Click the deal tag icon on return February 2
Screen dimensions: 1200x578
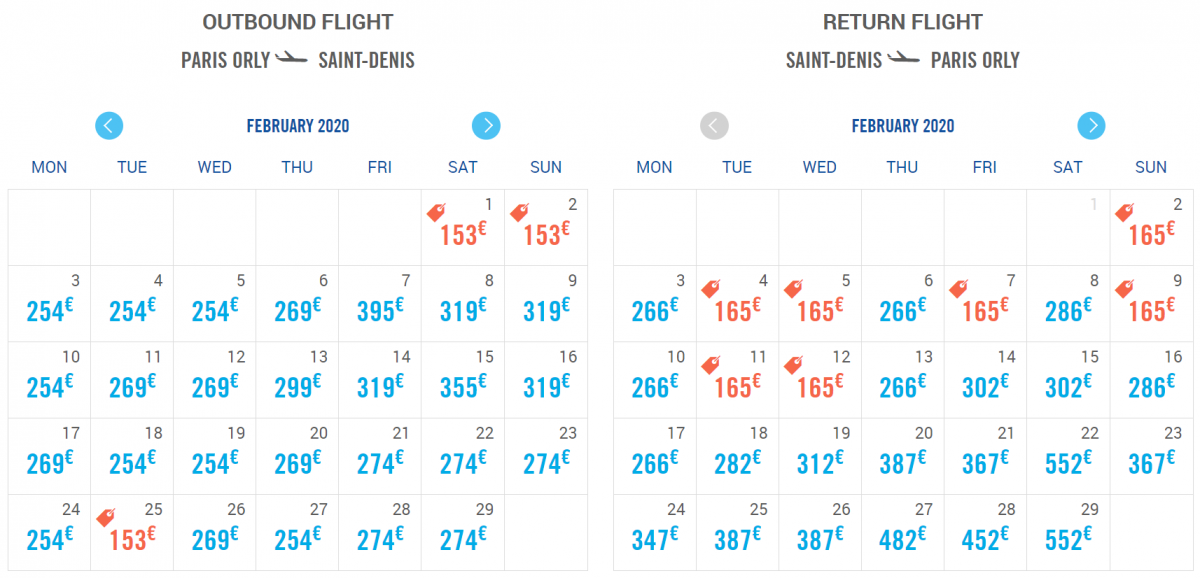click(1124, 212)
